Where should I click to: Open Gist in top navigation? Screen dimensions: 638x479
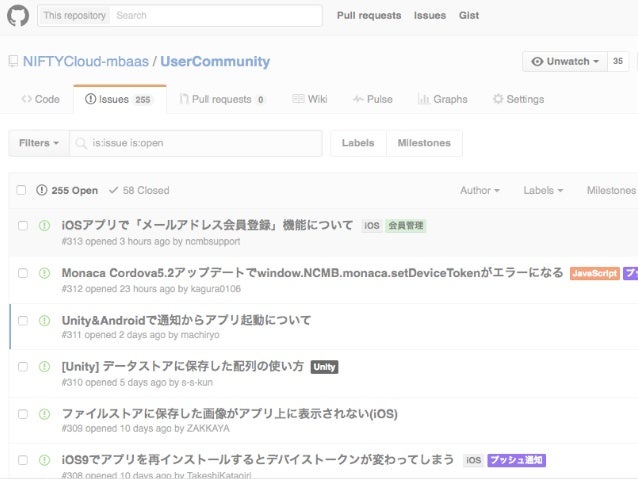point(469,15)
